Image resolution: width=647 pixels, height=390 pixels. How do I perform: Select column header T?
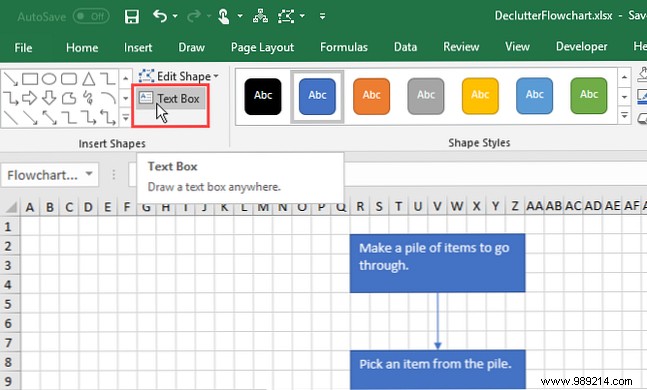(398, 206)
